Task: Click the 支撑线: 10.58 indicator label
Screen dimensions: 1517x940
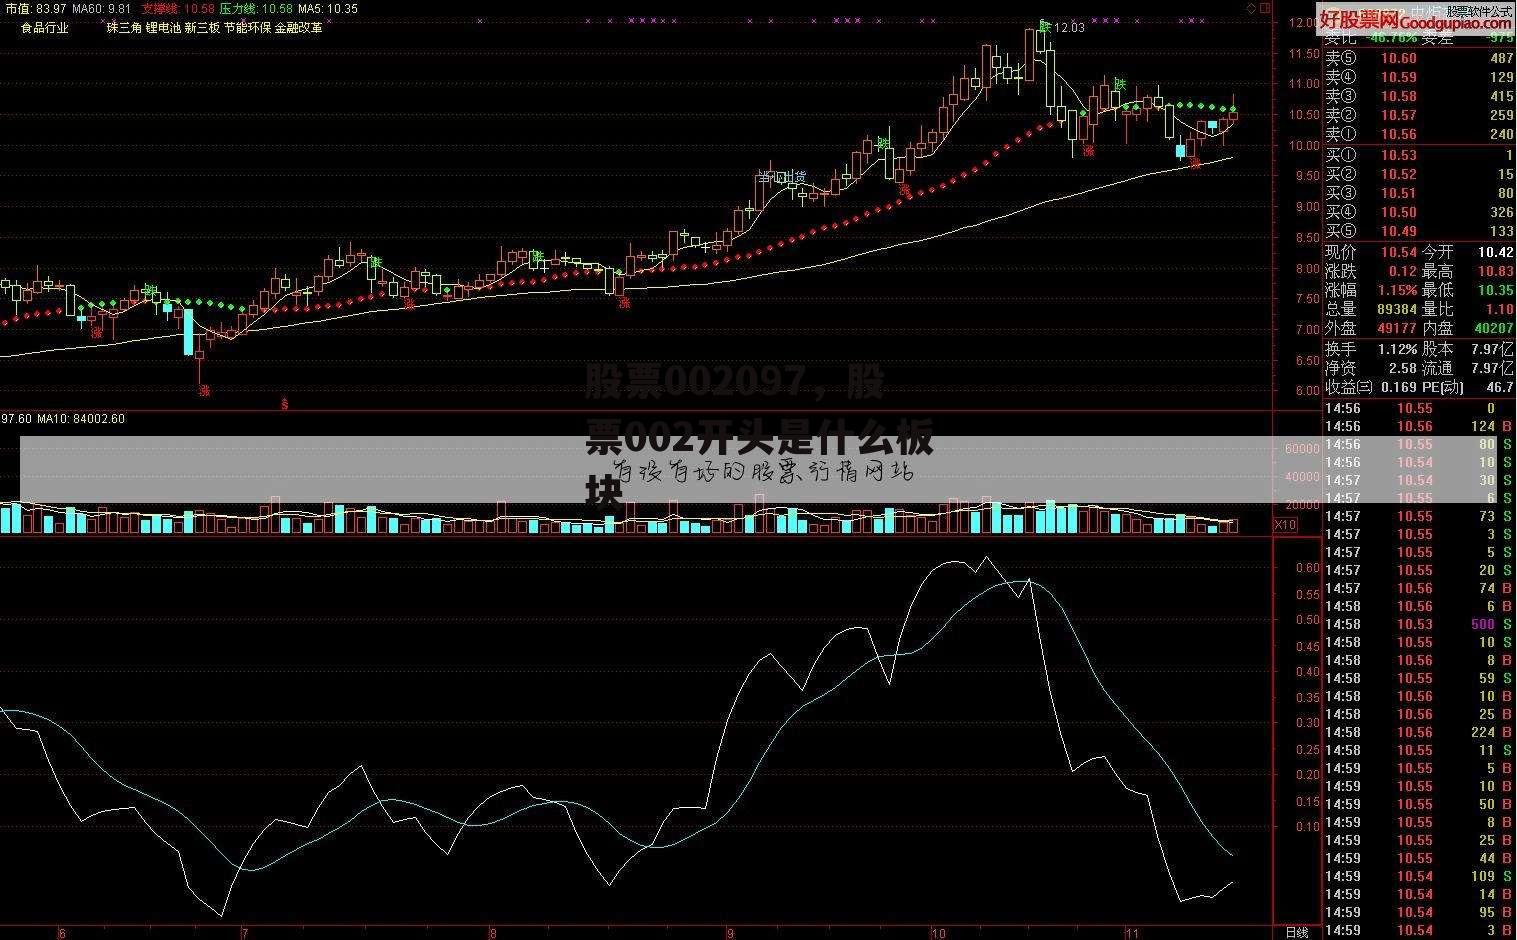Action: click(177, 8)
